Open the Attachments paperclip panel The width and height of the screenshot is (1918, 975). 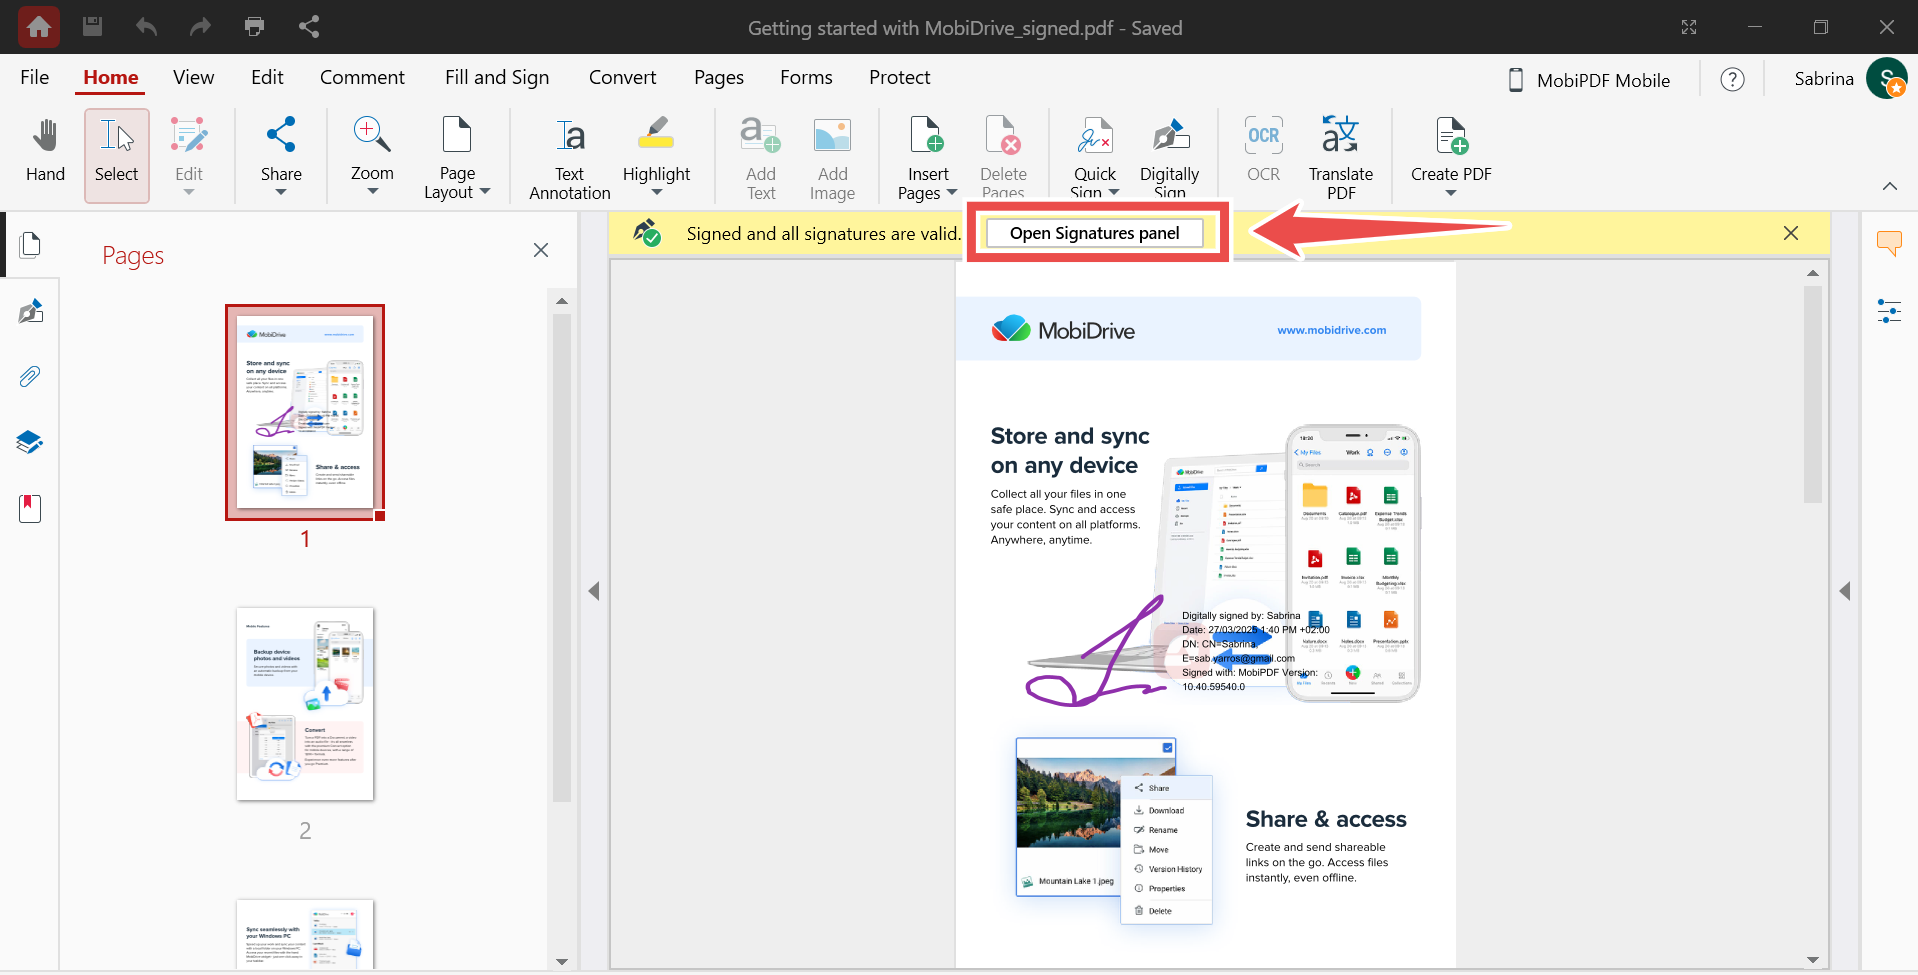pos(31,377)
